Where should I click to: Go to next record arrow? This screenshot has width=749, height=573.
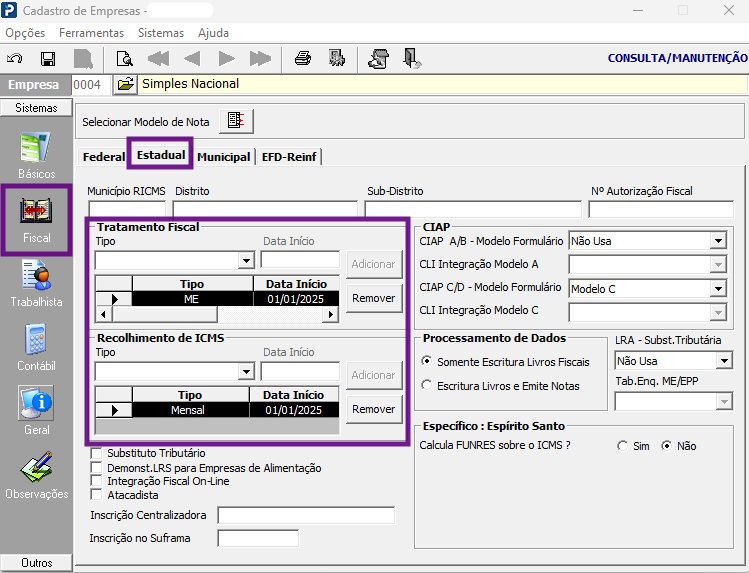pyautogui.click(x=226, y=59)
